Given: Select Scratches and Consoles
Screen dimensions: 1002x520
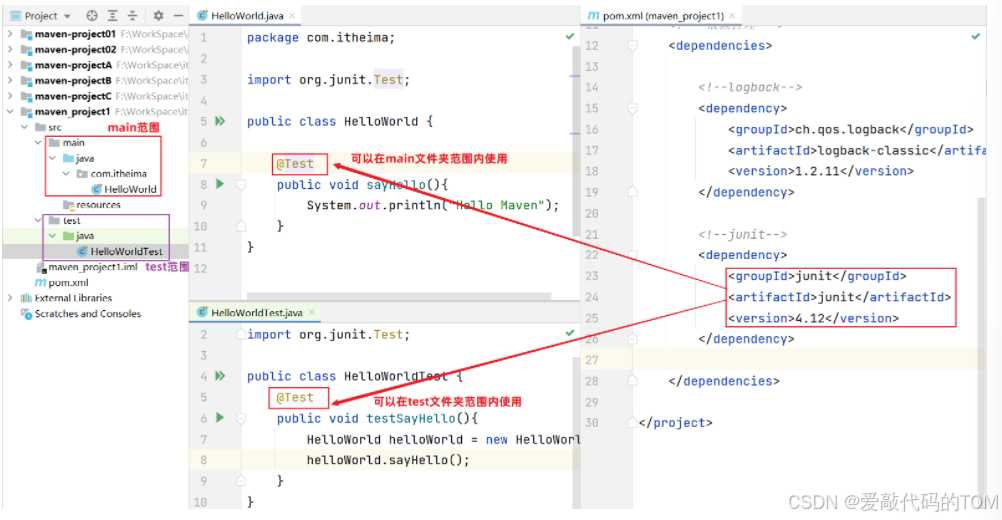Looking at the screenshot, I should tap(81, 314).
